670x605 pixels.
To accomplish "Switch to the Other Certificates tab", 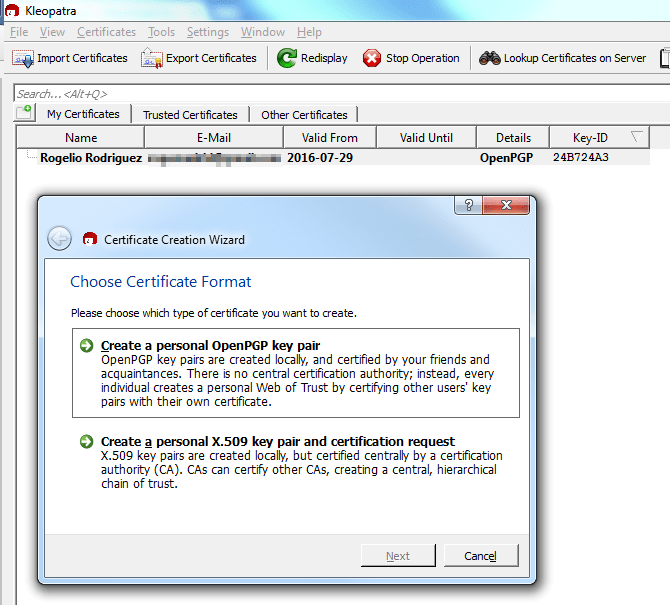I will coord(304,115).
